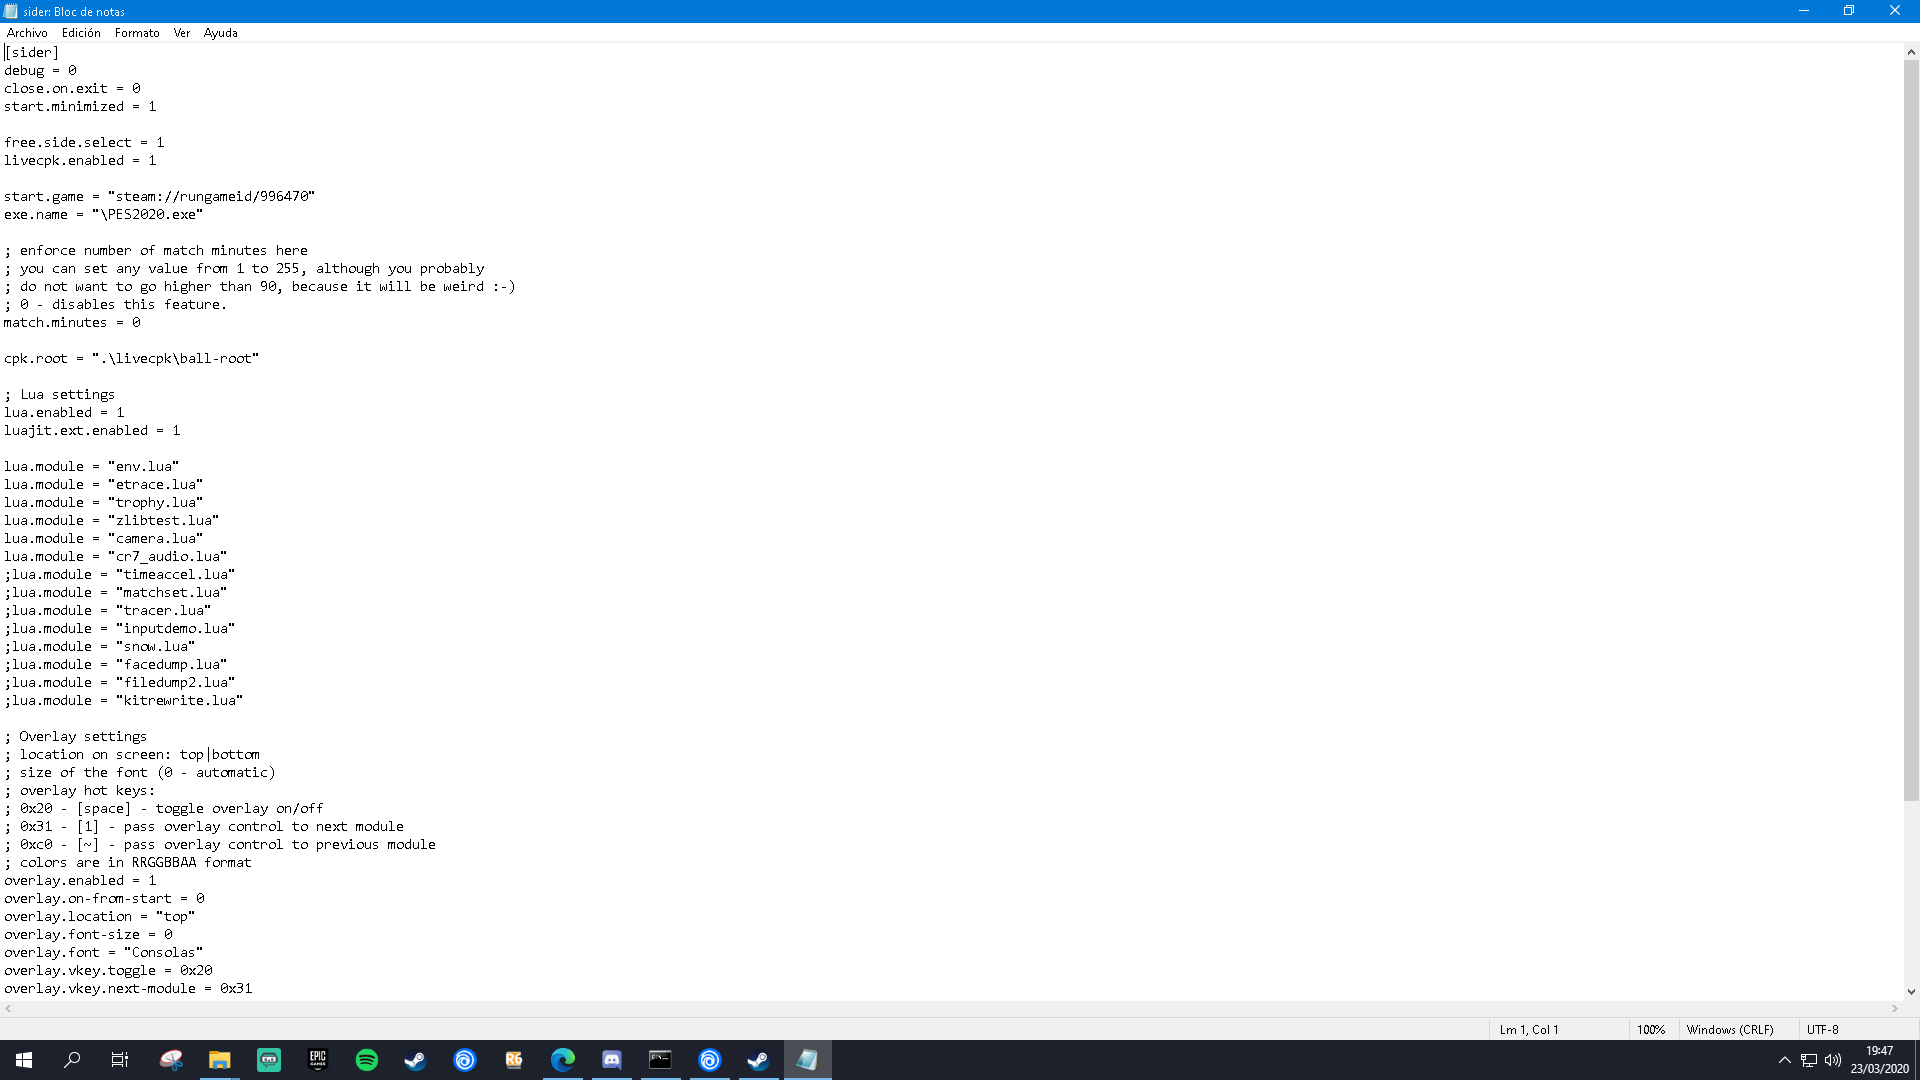
Task: Open the Edición menu
Action: [x=81, y=33]
